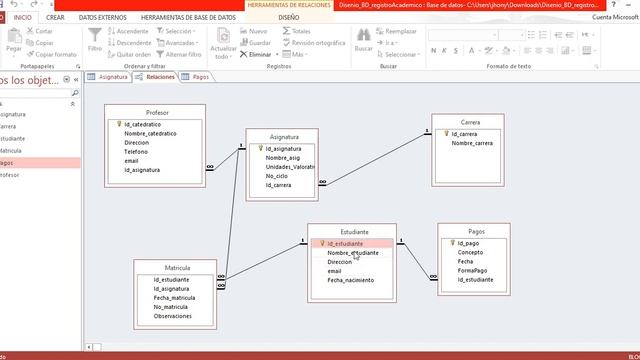Click horizontal scrollbar left arrow
Image resolution: width=640 pixels, height=360 pixels.
(89, 347)
